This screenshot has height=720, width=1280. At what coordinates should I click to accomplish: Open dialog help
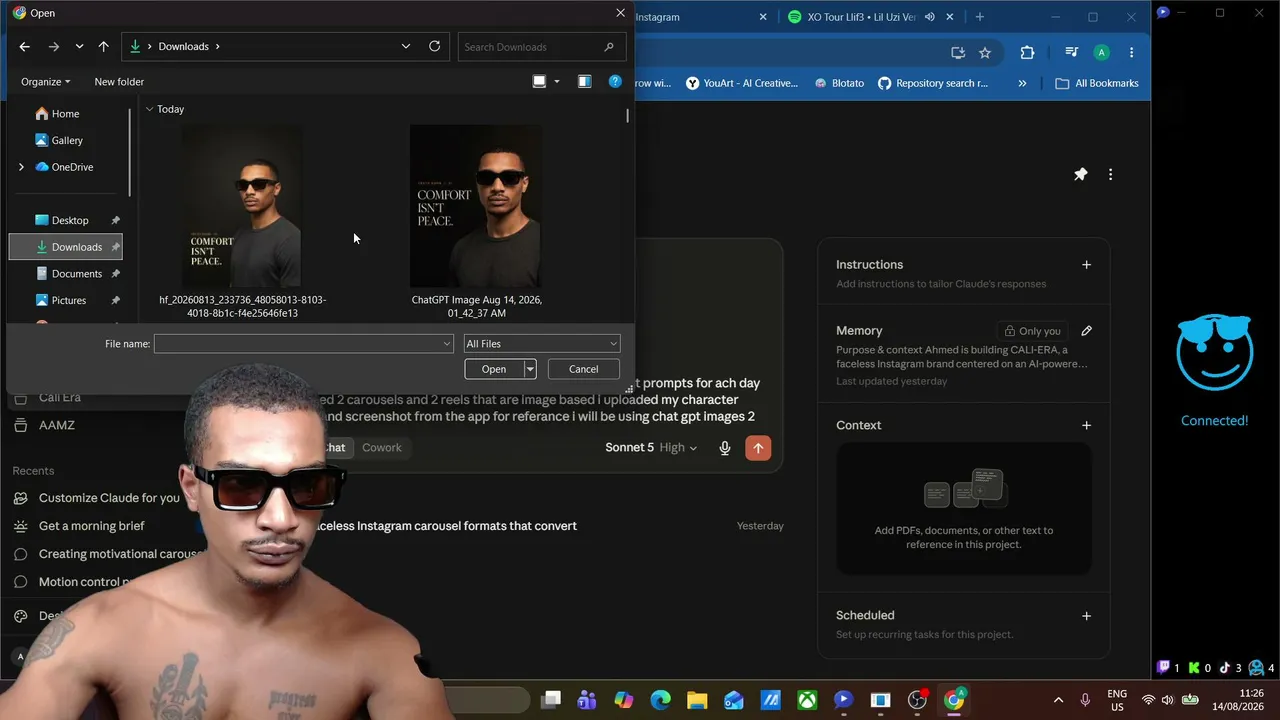tap(615, 82)
